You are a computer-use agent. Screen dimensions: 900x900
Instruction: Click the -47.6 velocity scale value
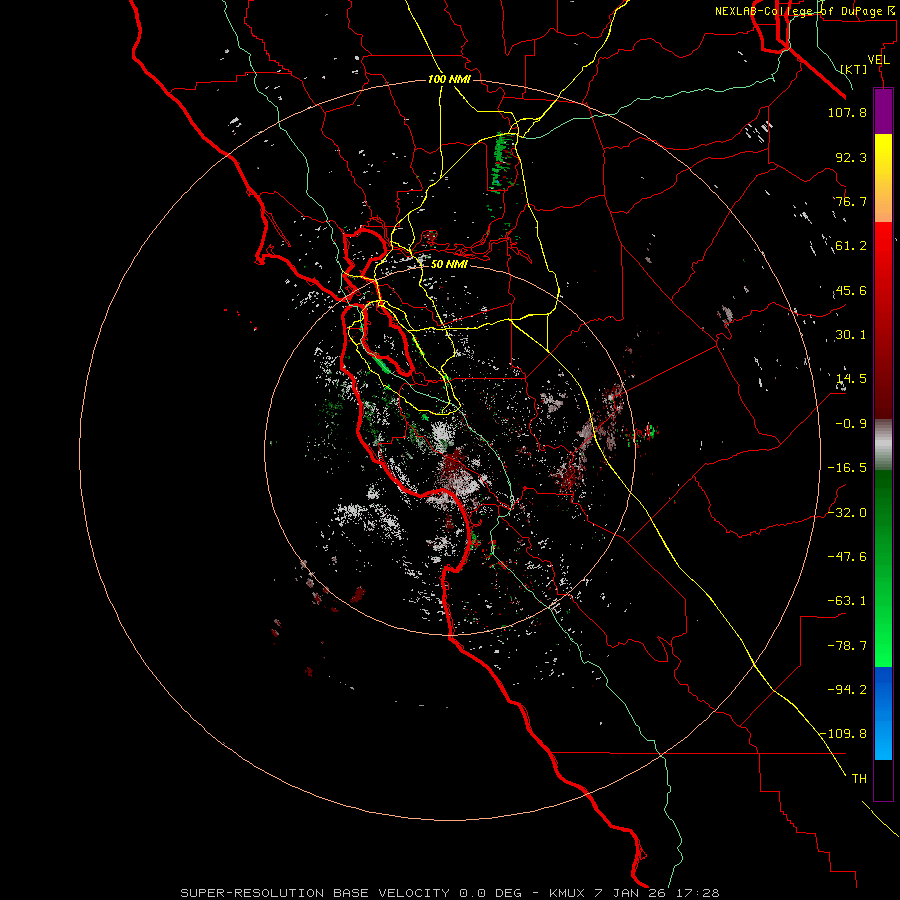coord(847,557)
